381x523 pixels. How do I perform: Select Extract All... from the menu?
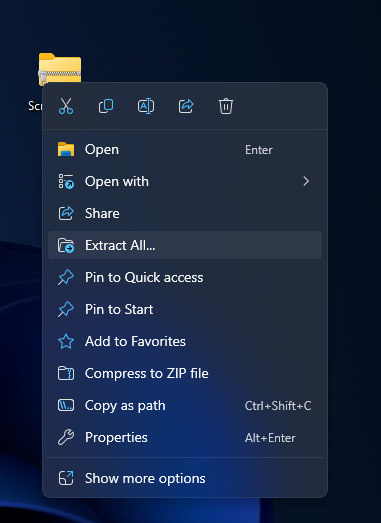click(185, 245)
